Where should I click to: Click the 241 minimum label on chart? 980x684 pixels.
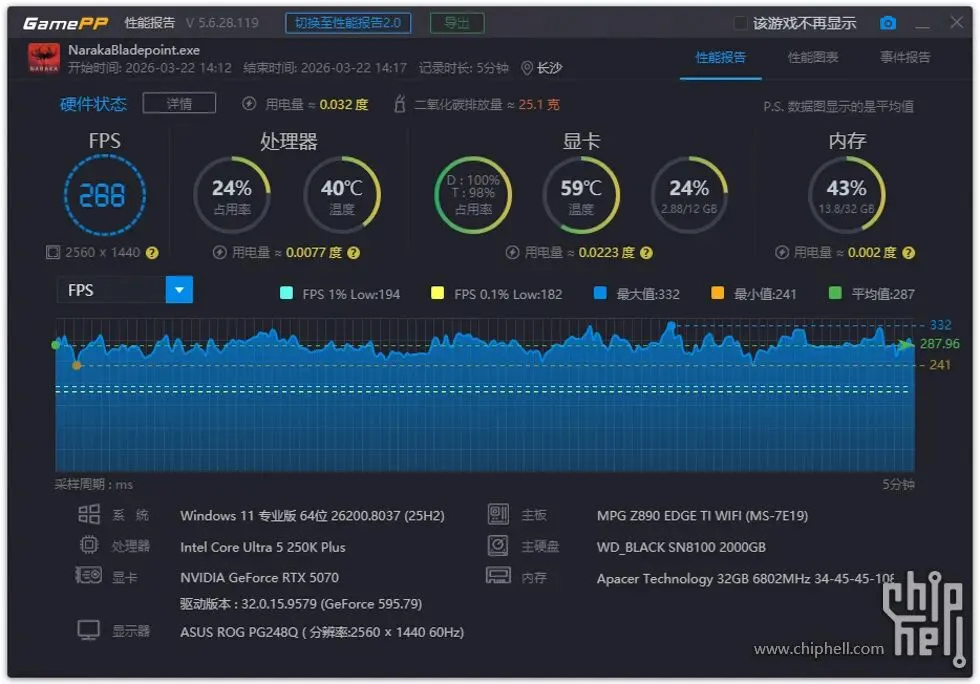940,365
